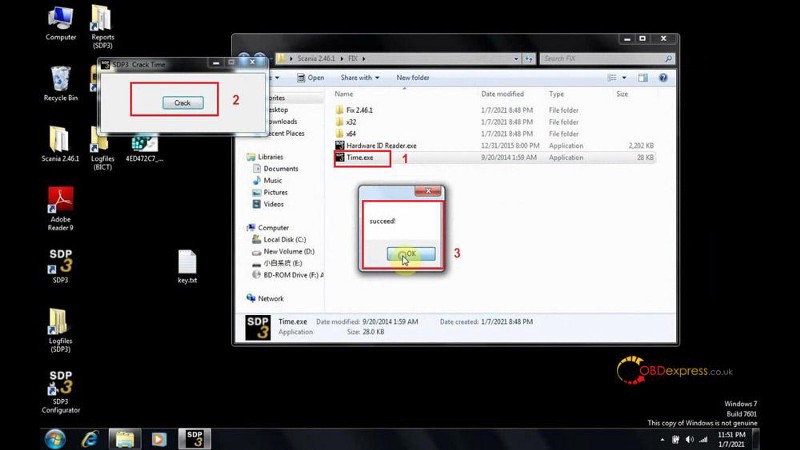Click the taskbar clock showing 11:51 PM
The image size is (800, 450).
[x=731, y=439]
